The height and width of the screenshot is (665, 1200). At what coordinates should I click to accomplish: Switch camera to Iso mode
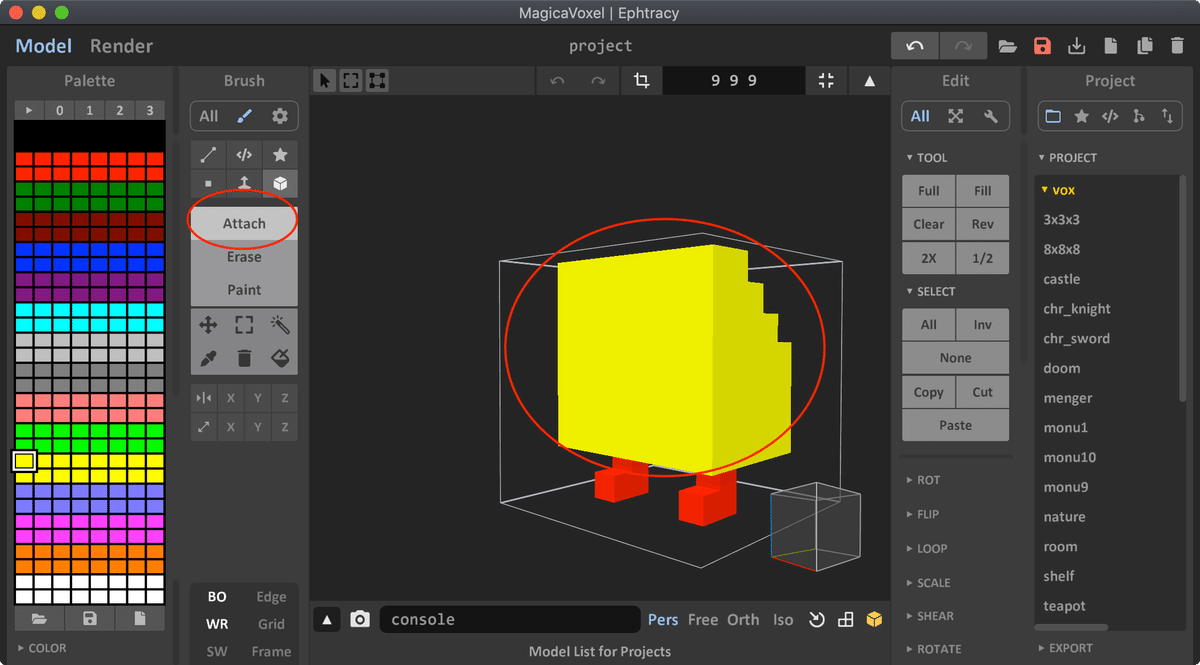783,620
